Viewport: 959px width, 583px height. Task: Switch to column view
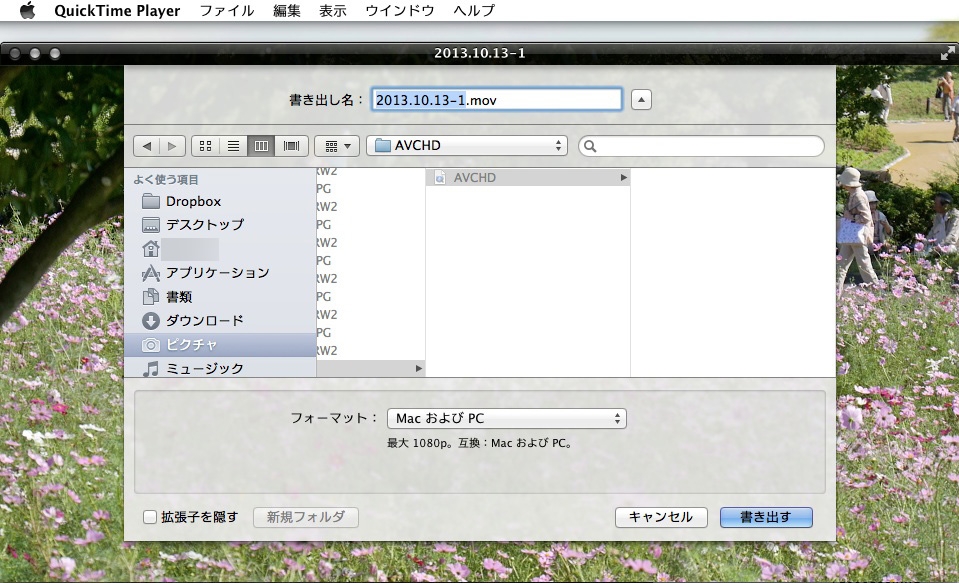261,146
